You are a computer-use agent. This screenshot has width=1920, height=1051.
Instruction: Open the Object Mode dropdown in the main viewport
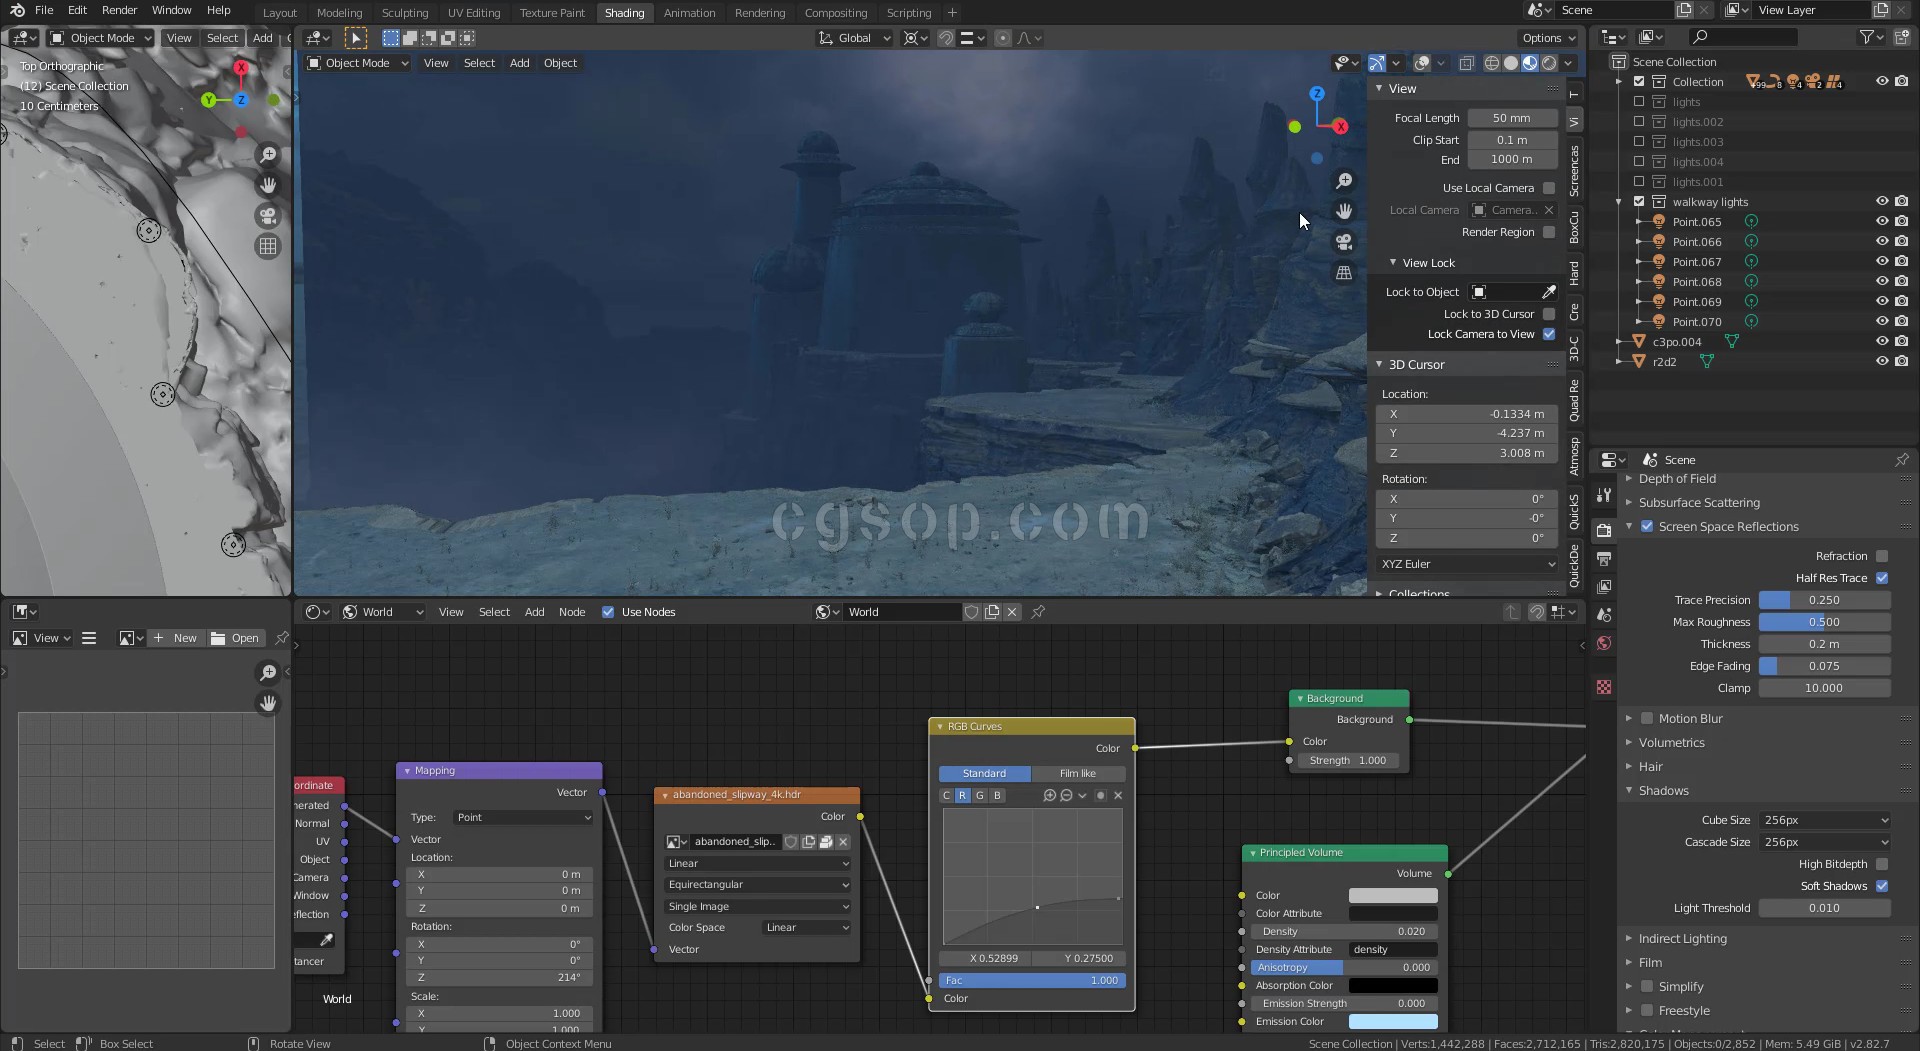click(x=358, y=63)
